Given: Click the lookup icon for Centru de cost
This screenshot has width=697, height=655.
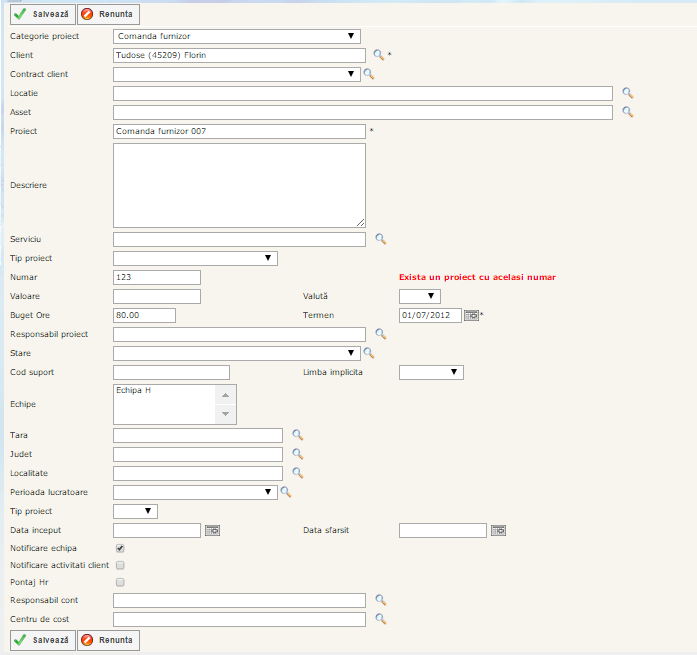Looking at the screenshot, I should coord(380,619).
